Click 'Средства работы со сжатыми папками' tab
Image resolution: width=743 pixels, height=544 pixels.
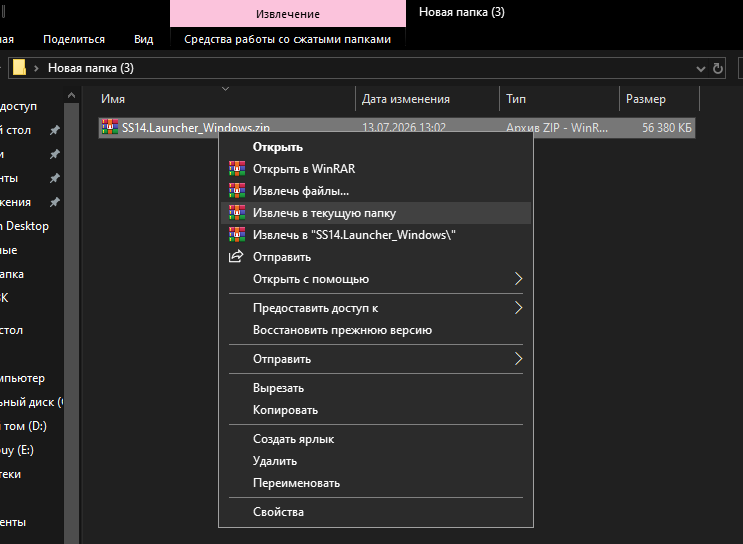[288, 39]
